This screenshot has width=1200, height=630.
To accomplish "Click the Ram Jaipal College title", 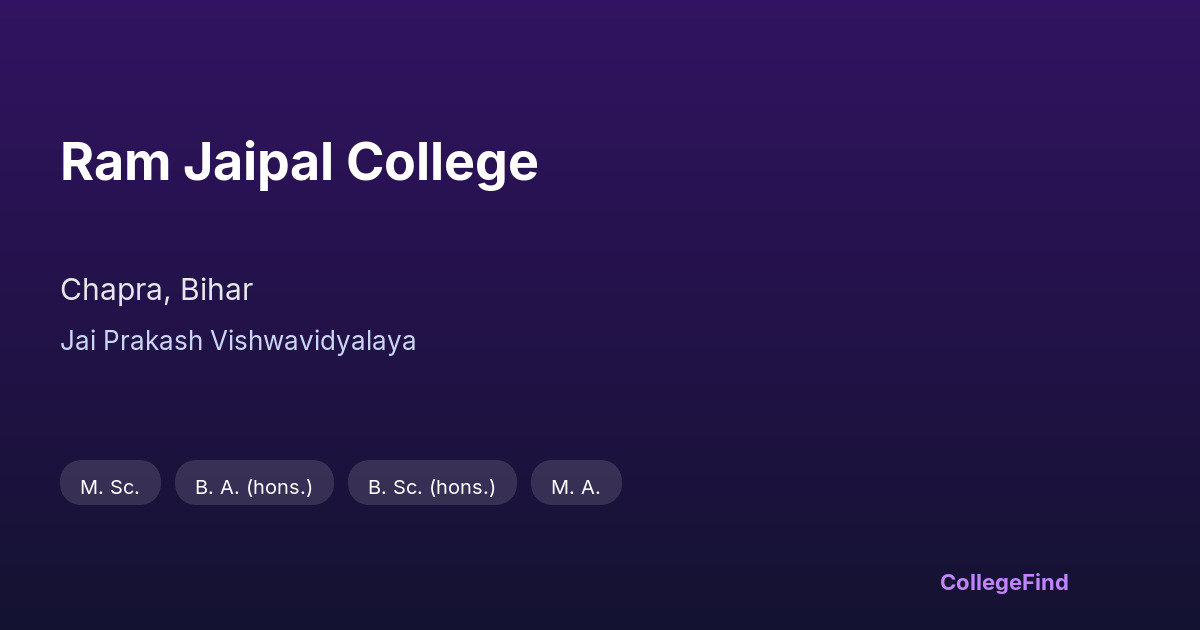I will [x=299, y=162].
